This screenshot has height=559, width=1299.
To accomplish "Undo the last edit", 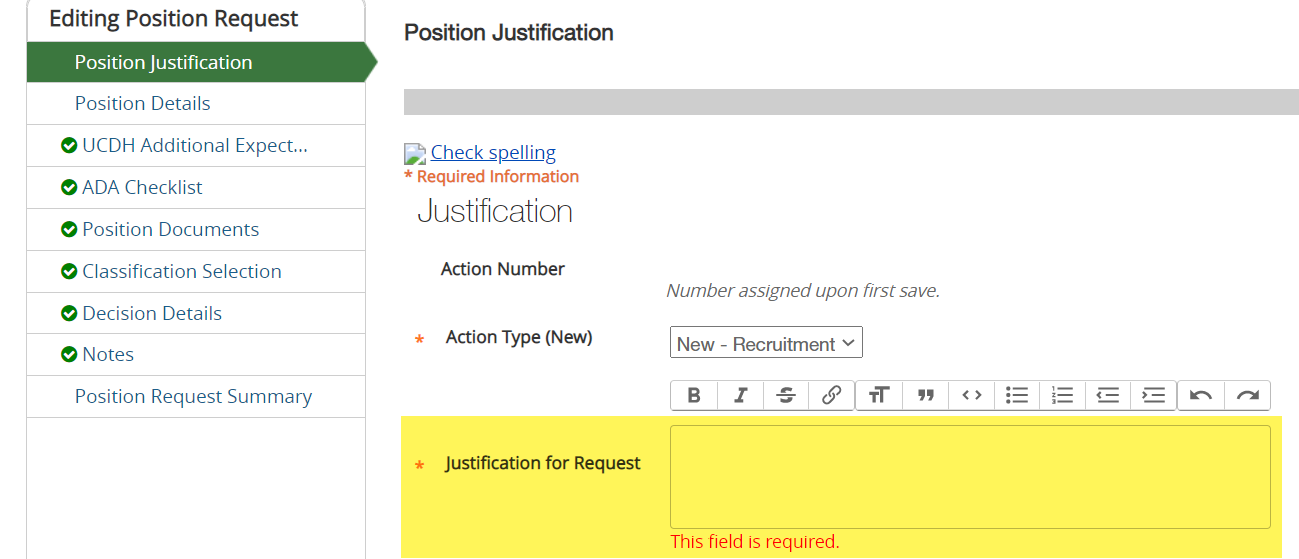I will (x=1201, y=395).
